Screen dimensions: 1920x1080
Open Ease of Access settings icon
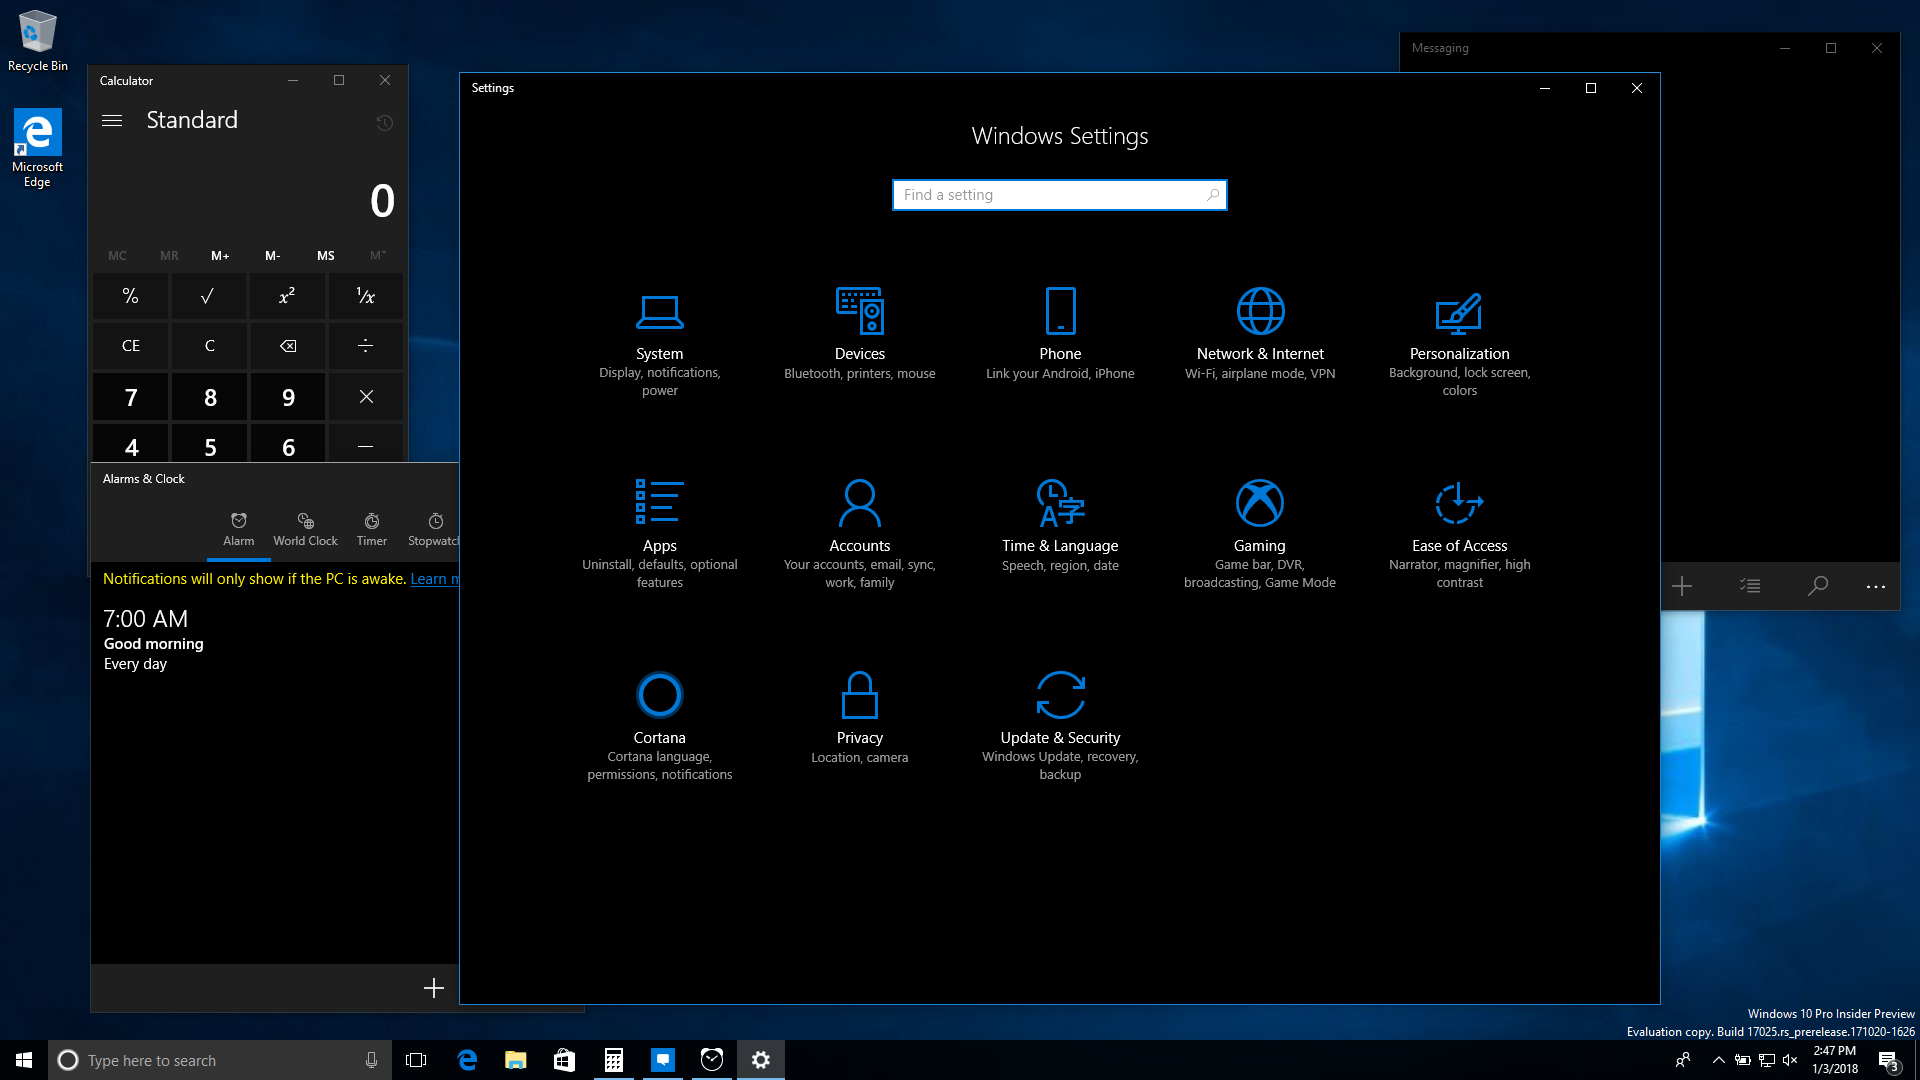click(x=1459, y=503)
